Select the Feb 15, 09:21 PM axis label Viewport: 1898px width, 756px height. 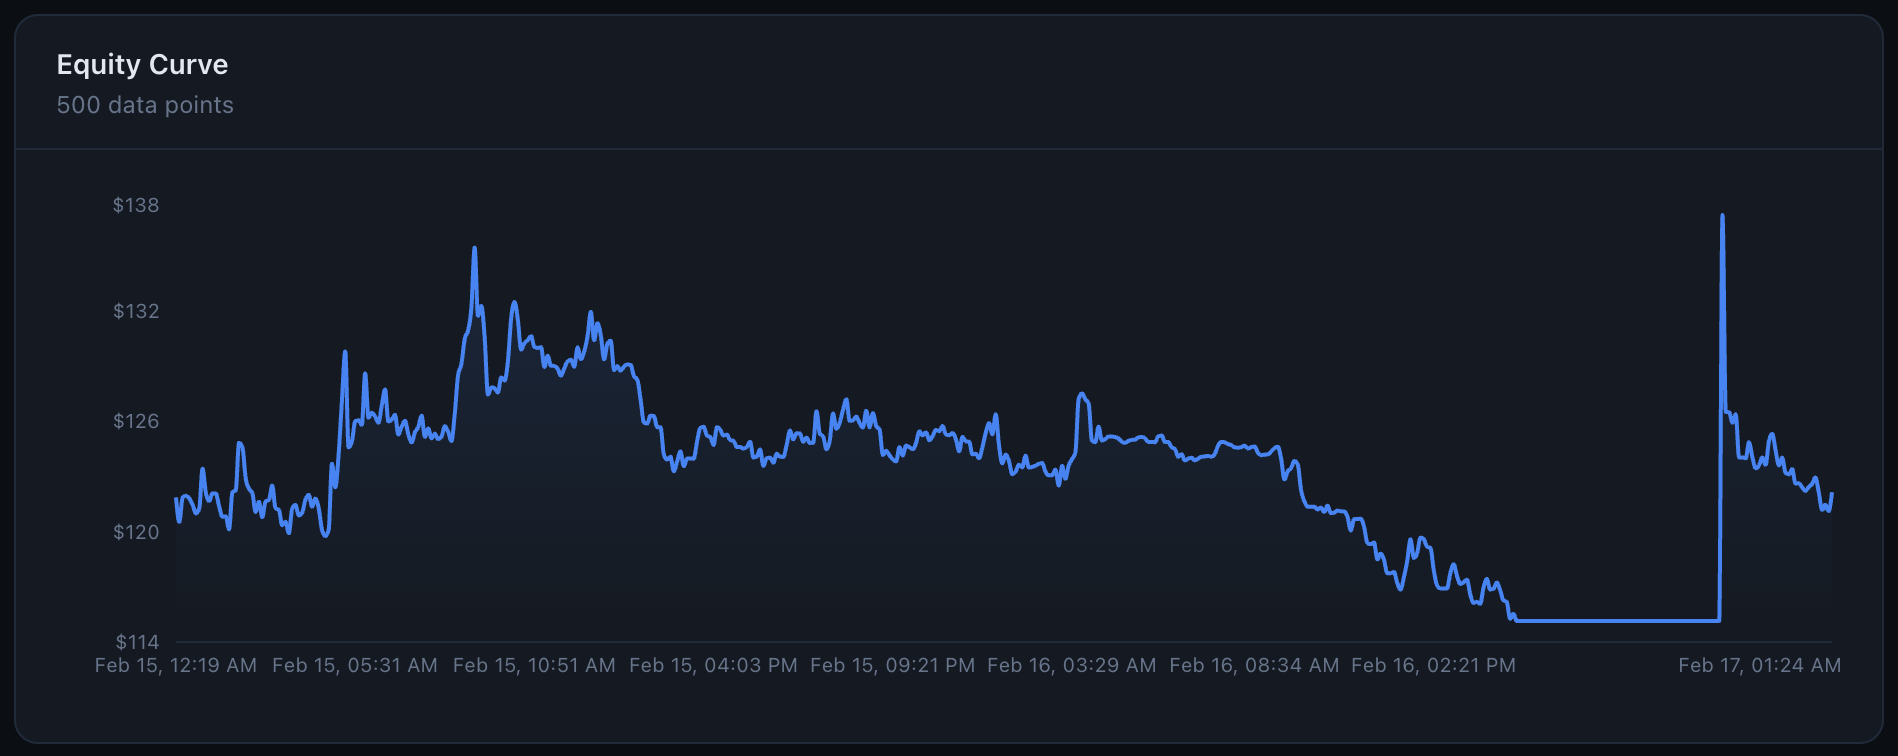(892, 665)
